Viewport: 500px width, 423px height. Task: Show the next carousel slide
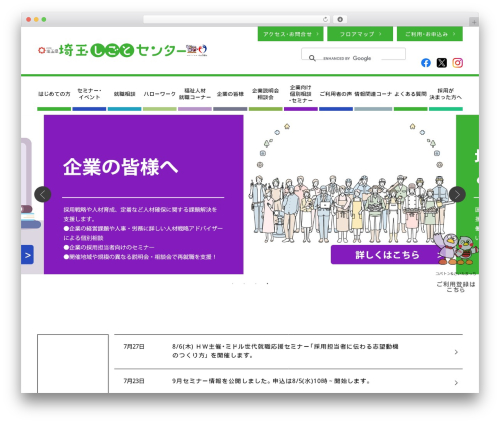457,194
